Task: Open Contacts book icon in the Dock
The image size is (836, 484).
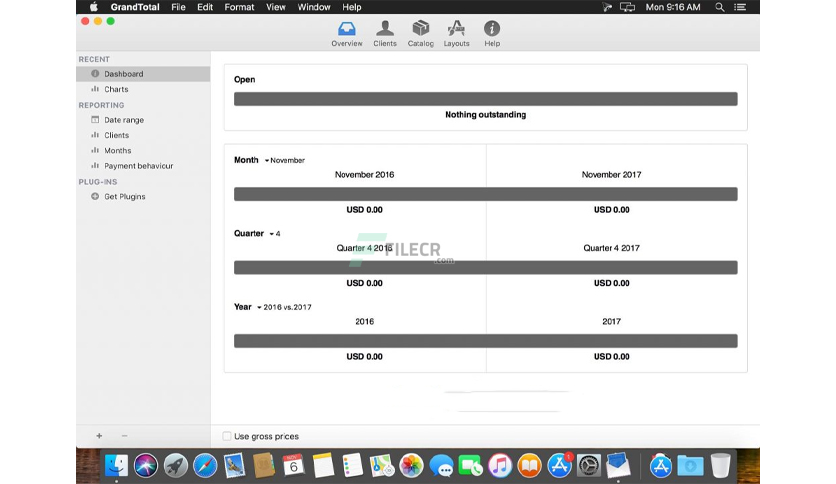Action: (264, 466)
